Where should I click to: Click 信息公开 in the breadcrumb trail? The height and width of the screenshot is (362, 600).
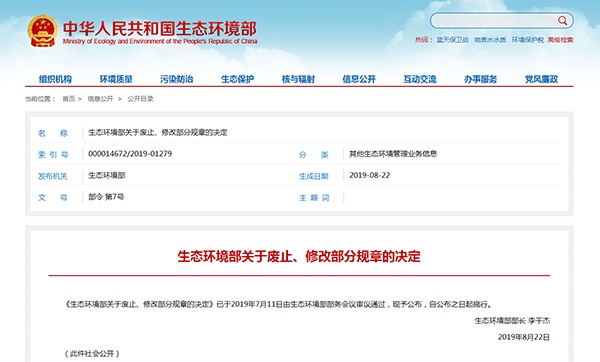100,99
